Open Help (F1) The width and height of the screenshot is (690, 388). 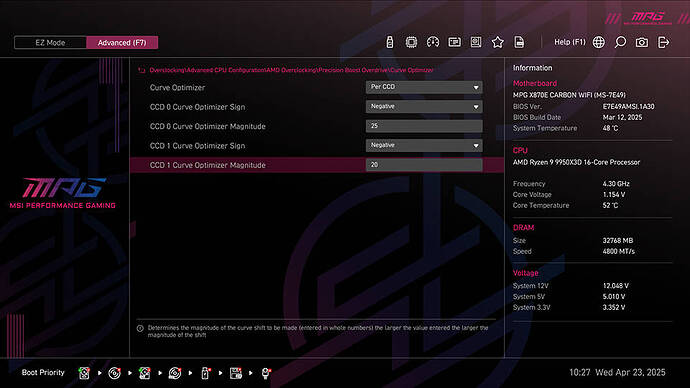[x=569, y=42]
